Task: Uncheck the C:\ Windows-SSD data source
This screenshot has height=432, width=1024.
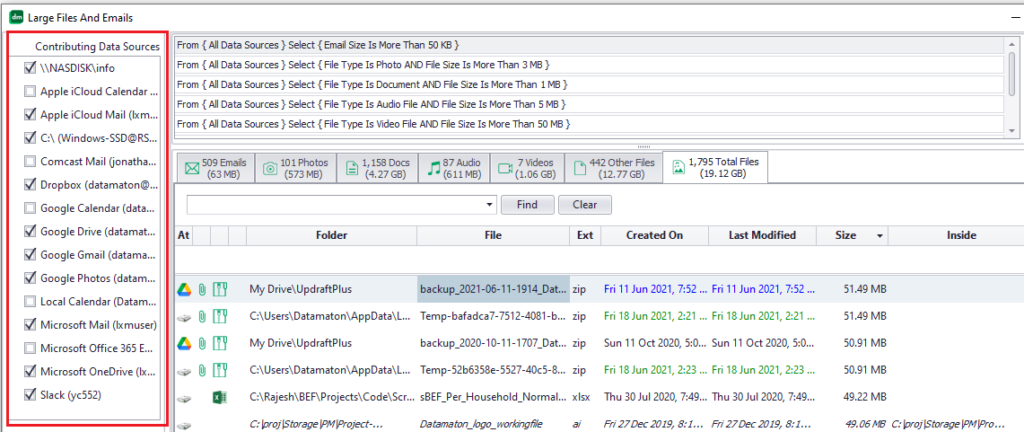Action: [x=29, y=138]
